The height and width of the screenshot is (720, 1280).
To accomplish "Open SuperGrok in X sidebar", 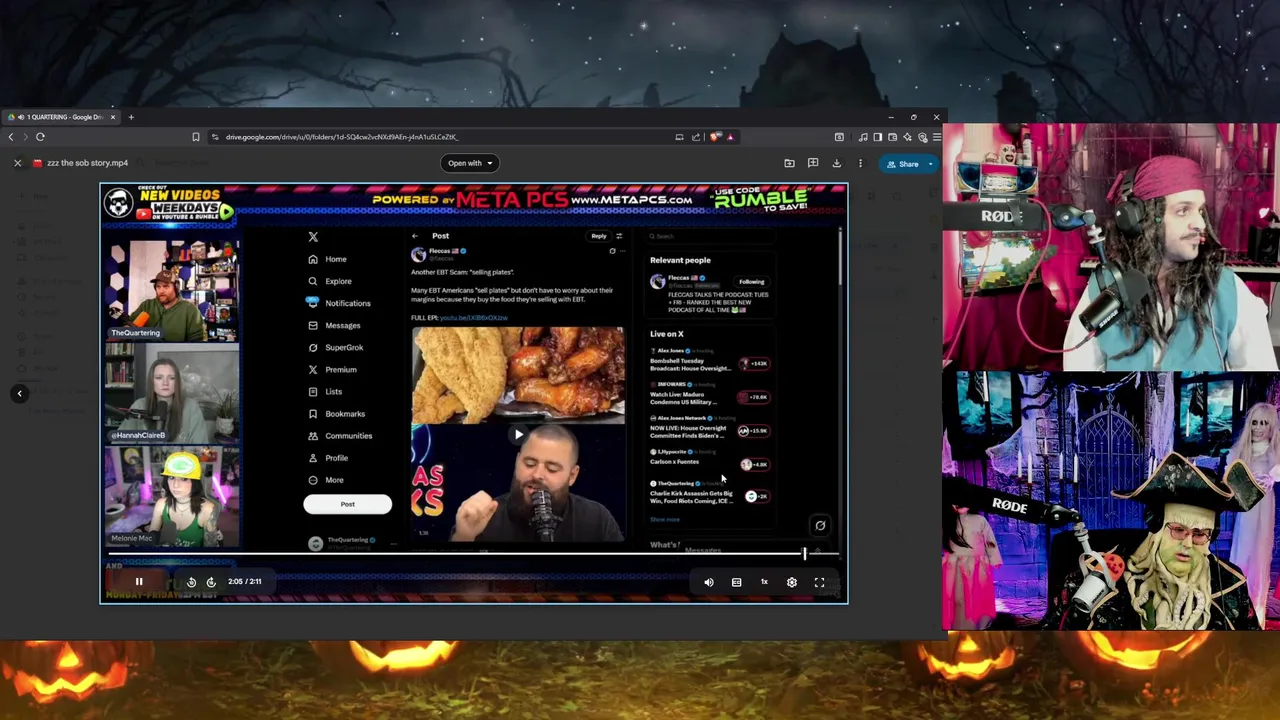I will [336, 347].
